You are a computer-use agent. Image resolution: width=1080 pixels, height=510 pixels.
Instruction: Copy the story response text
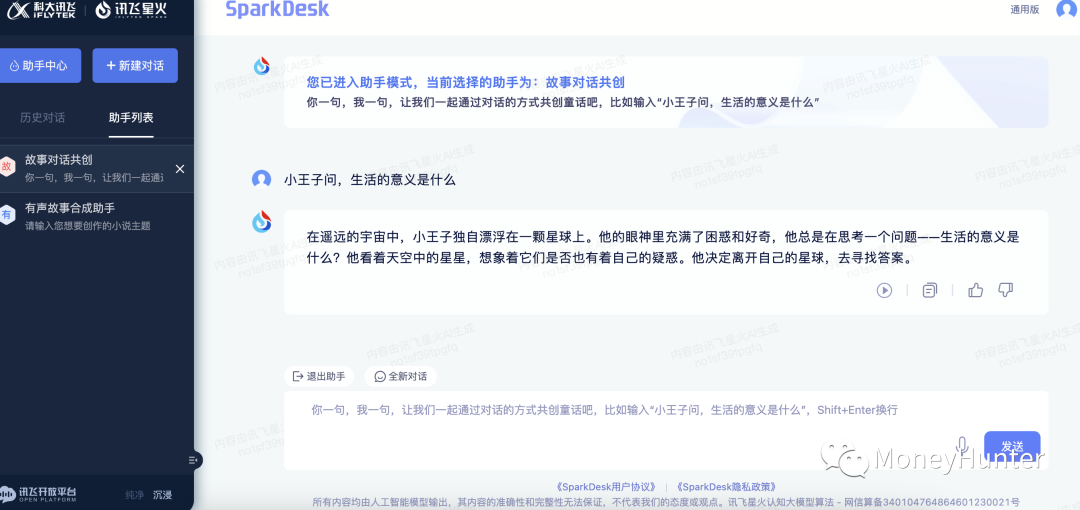coord(930,290)
